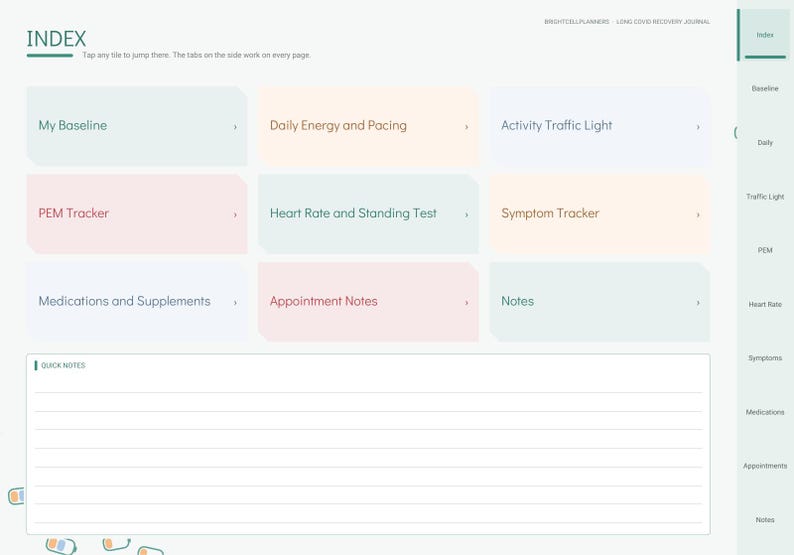Open the Daily Energy and Pacing tile
This screenshot has width=794, height=555.
(x=368, y=126)
